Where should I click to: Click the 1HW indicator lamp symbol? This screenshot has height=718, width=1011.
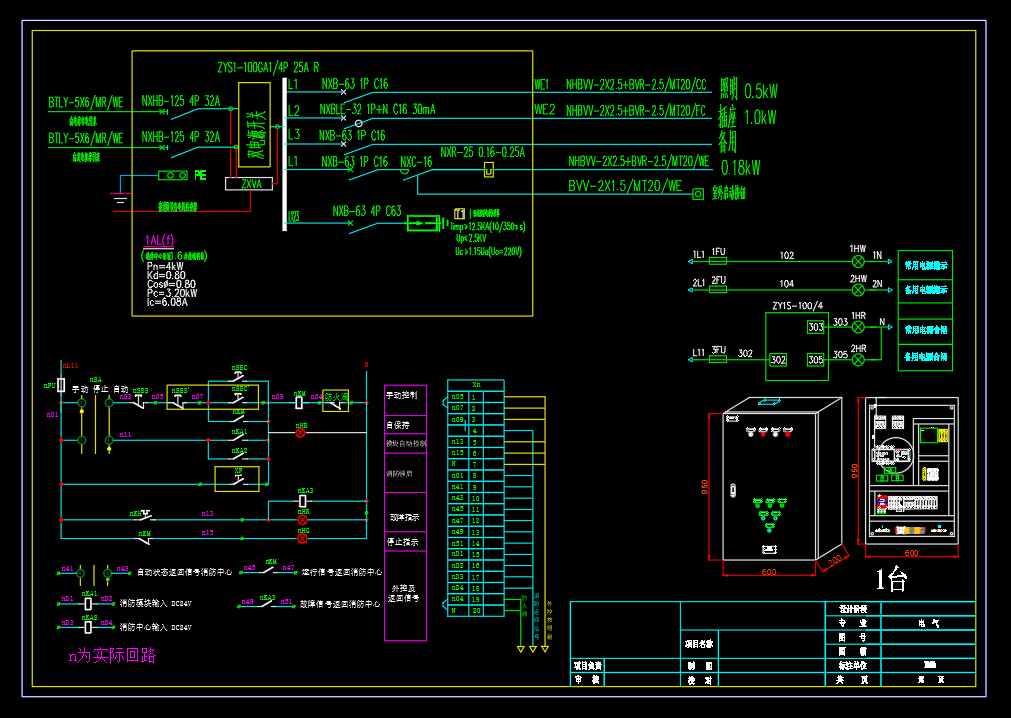click(858, 262)
